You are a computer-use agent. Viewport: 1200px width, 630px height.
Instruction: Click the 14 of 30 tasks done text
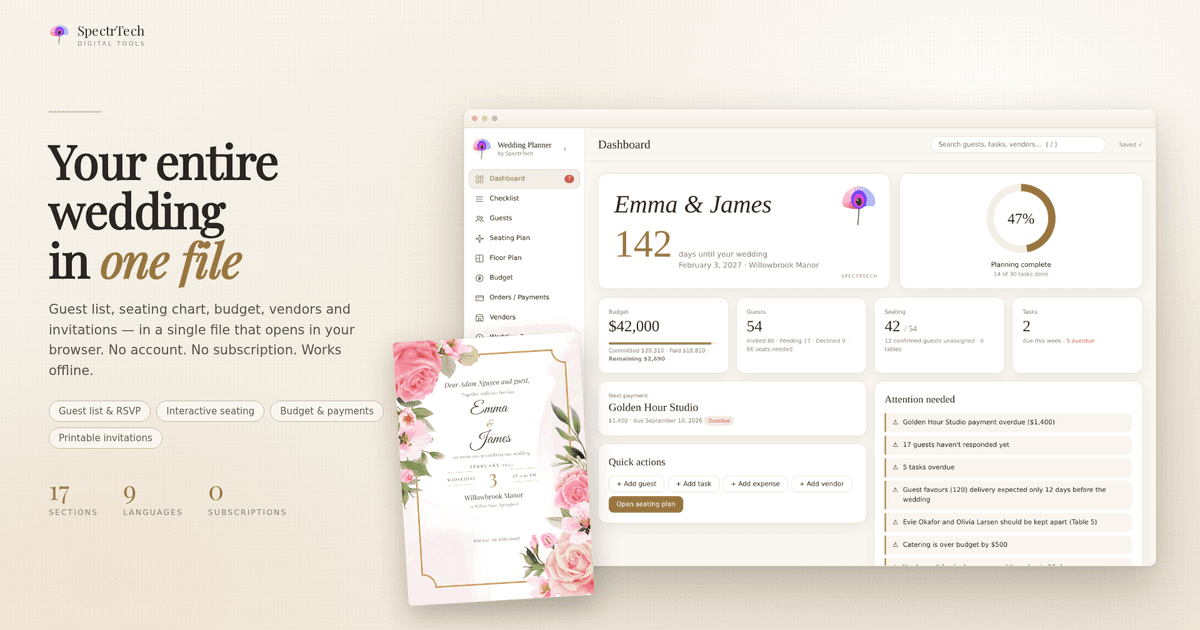[1021, 274]
